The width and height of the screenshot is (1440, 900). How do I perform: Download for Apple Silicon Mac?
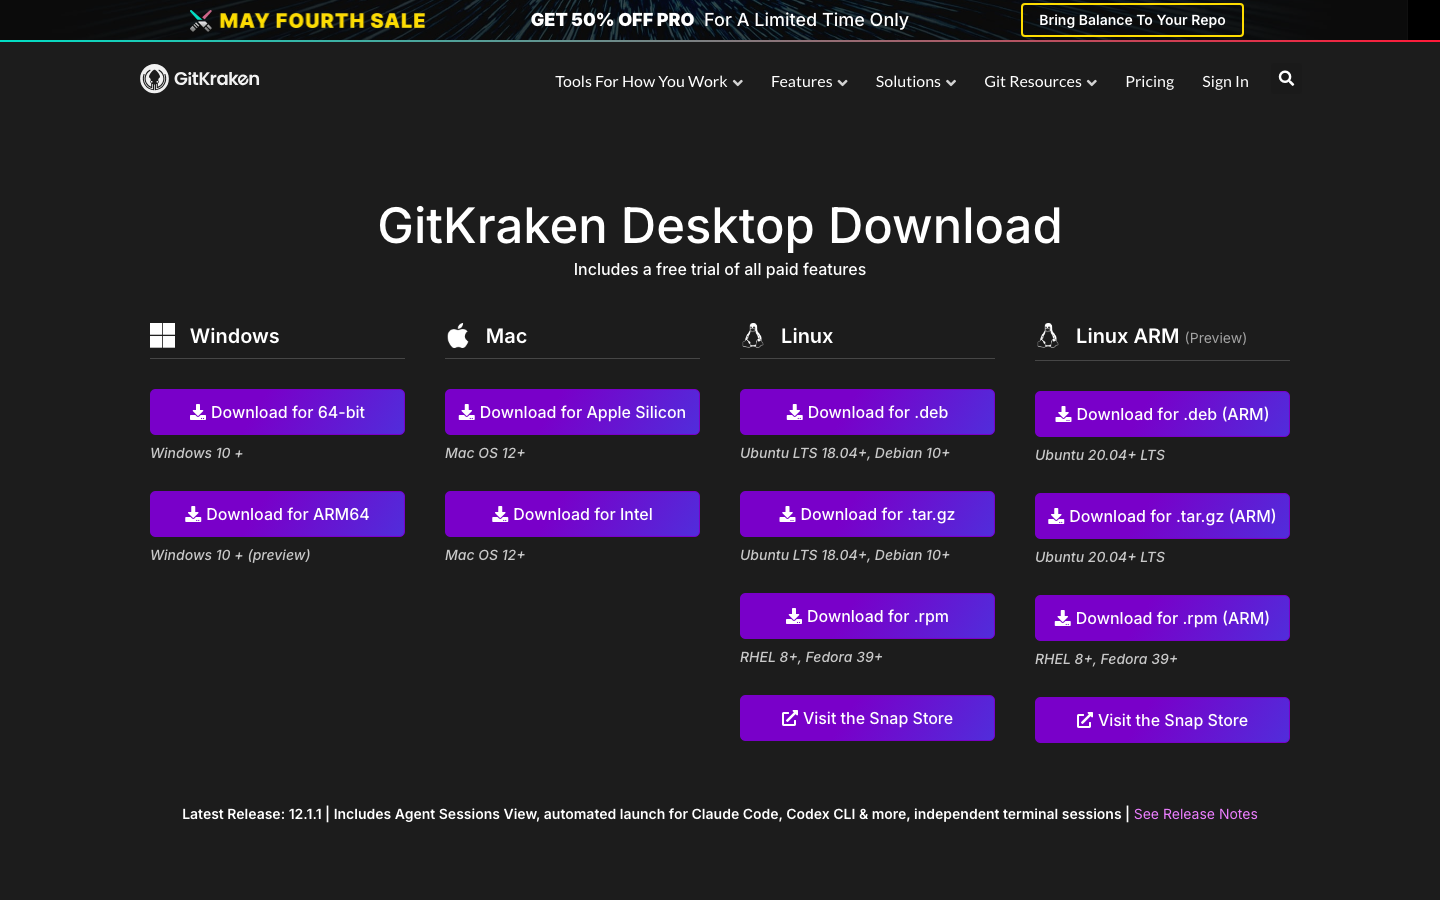(x=572, y=412)
